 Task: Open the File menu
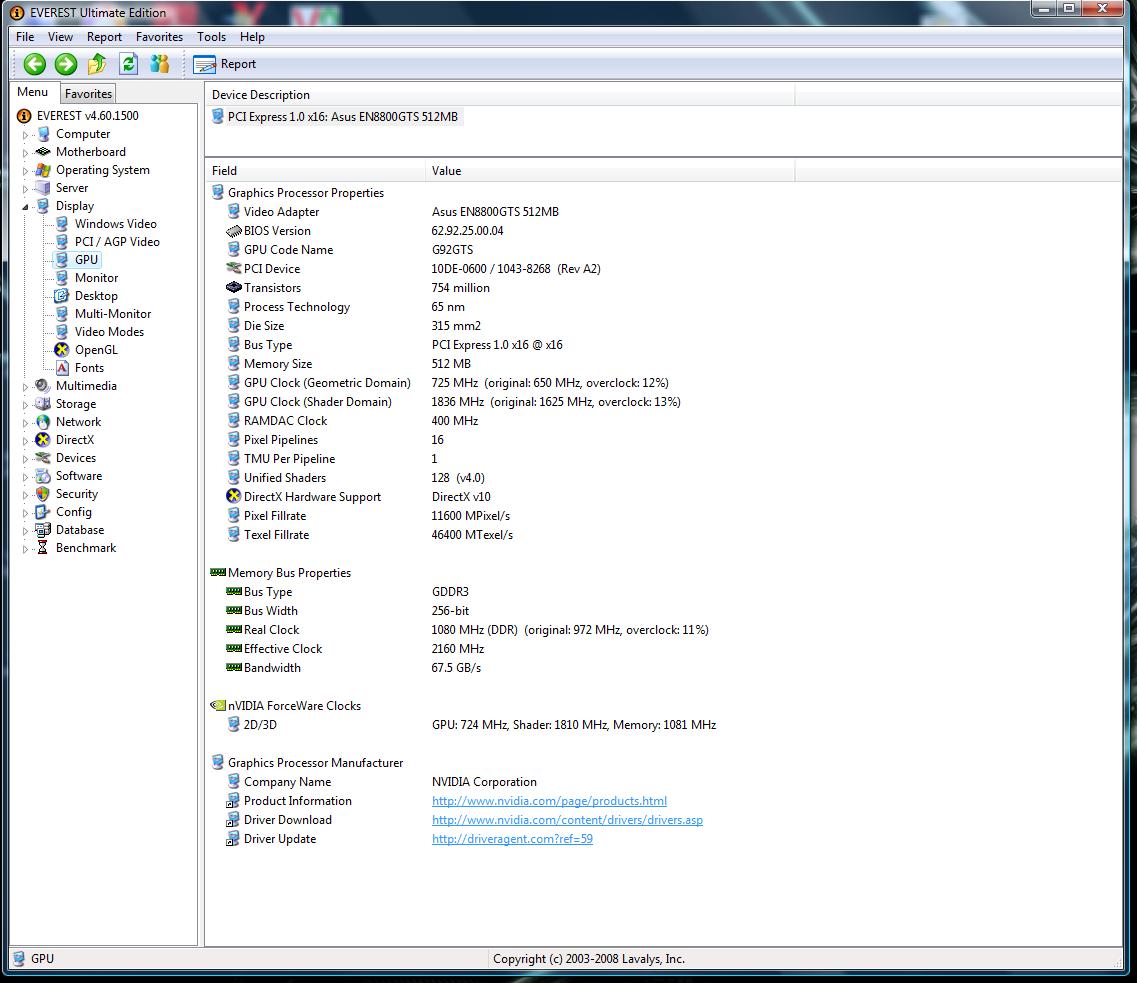coord(25,37)
